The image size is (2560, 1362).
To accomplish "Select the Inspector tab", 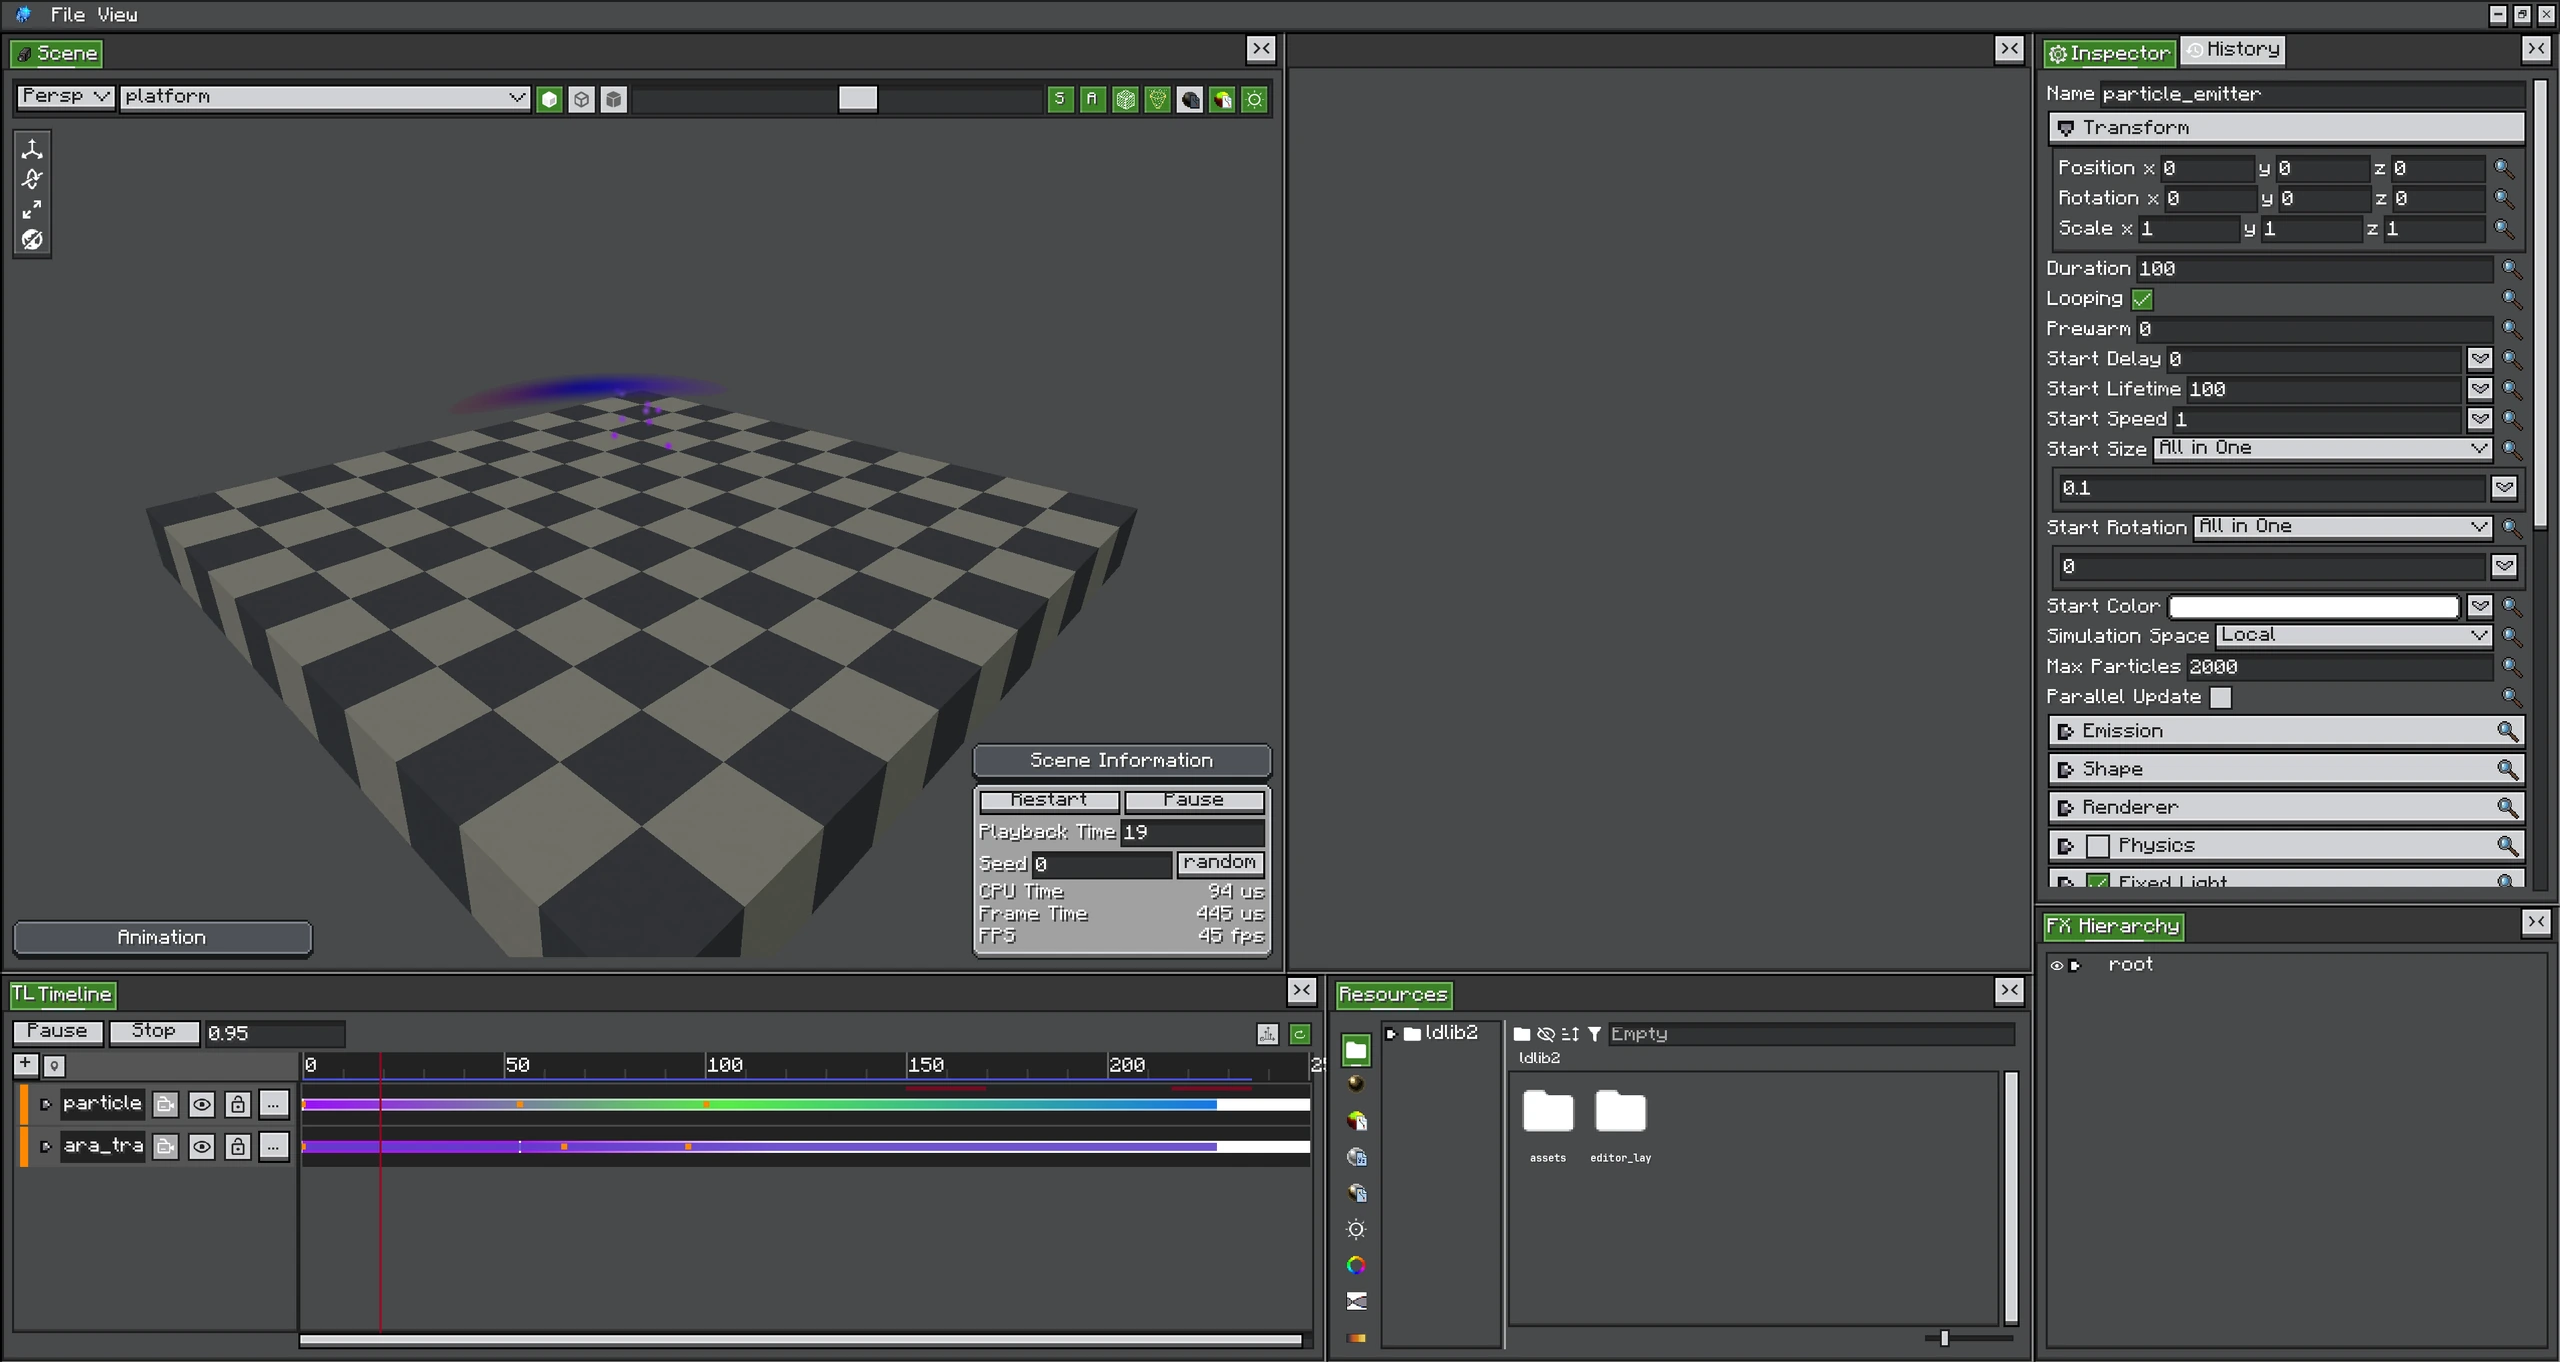I will 2109,53.
